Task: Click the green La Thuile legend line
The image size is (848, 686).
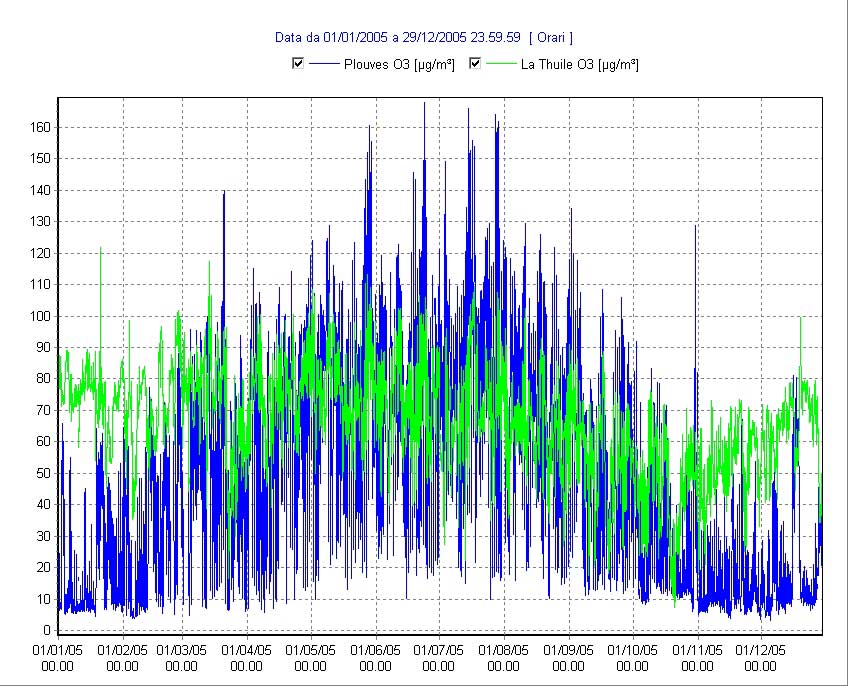Action: point(501,64)
